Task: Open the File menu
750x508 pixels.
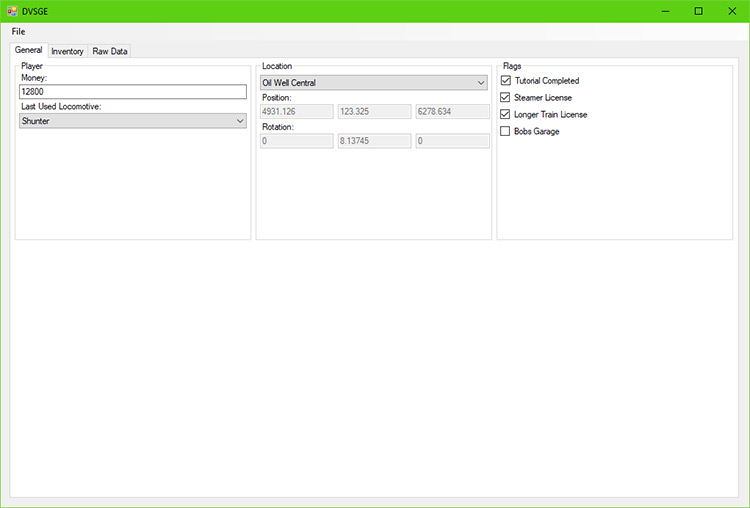Action: coord(18,32)
